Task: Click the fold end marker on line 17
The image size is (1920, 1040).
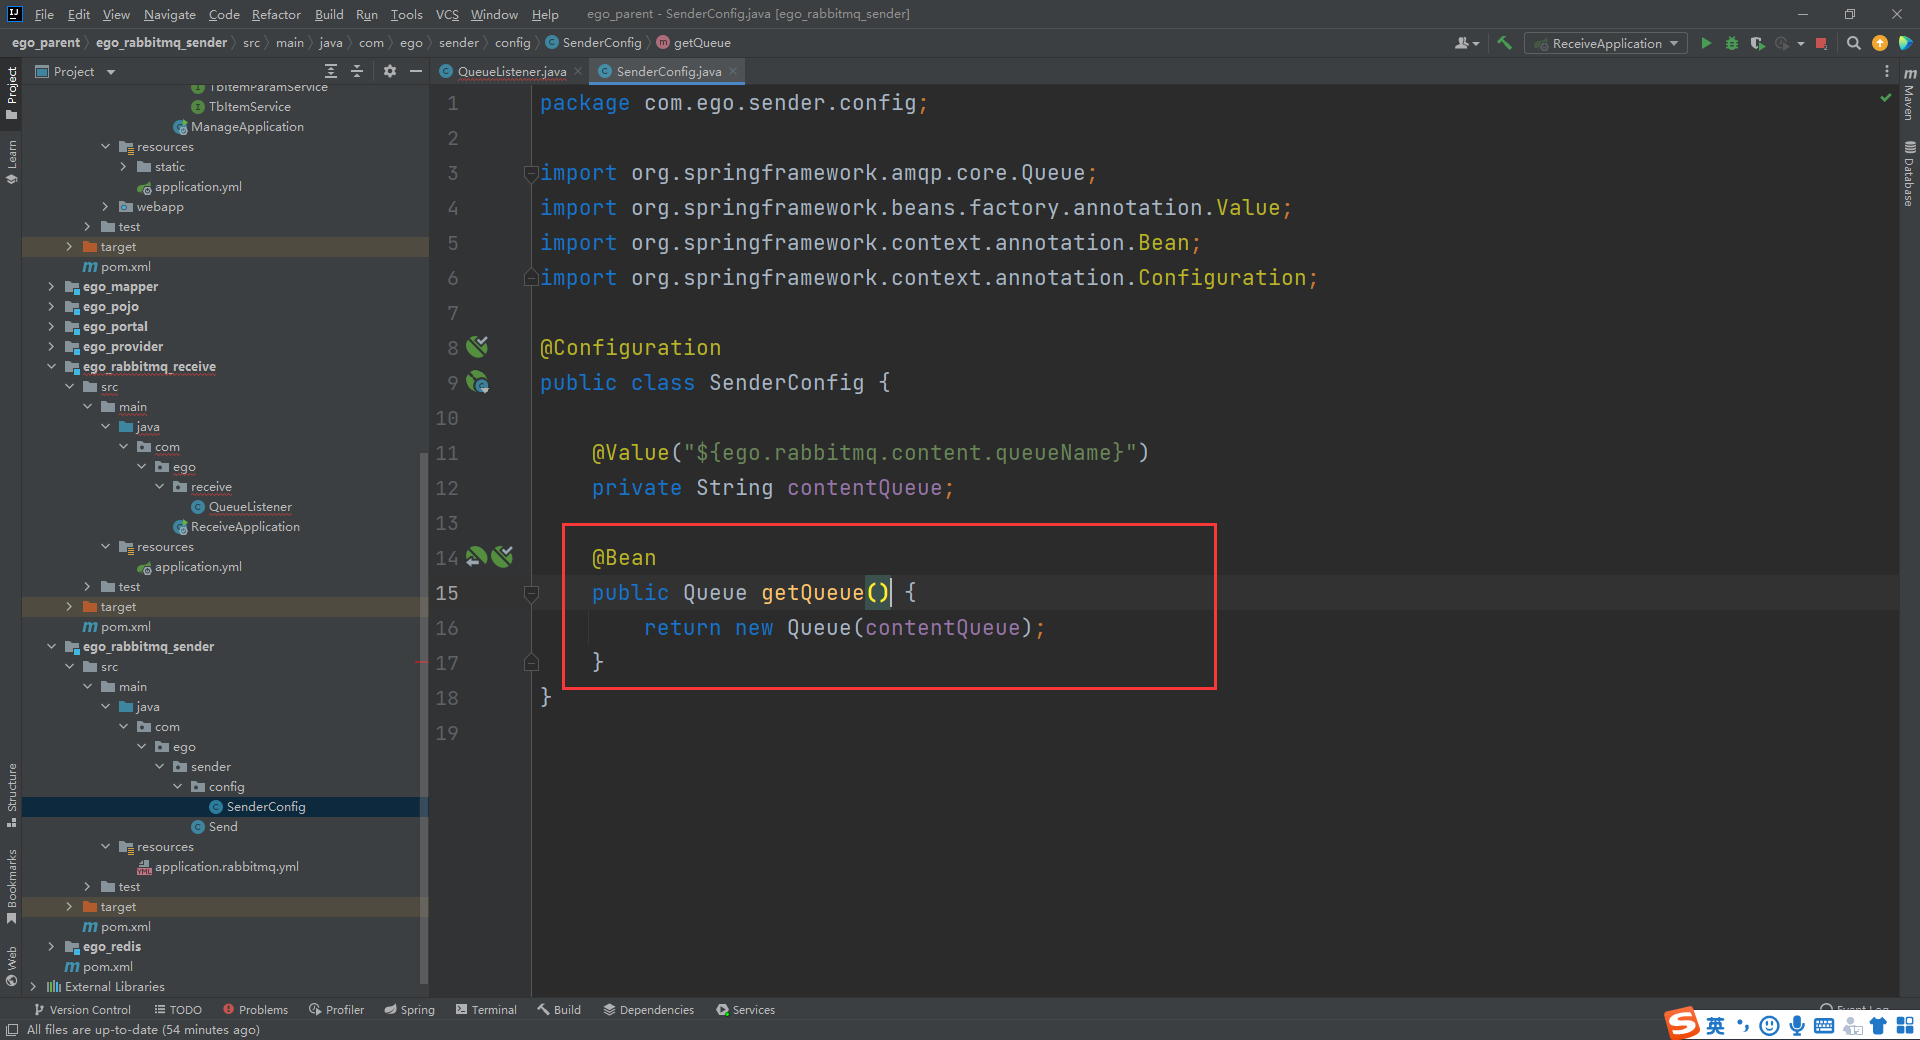Action: [531, 662]
